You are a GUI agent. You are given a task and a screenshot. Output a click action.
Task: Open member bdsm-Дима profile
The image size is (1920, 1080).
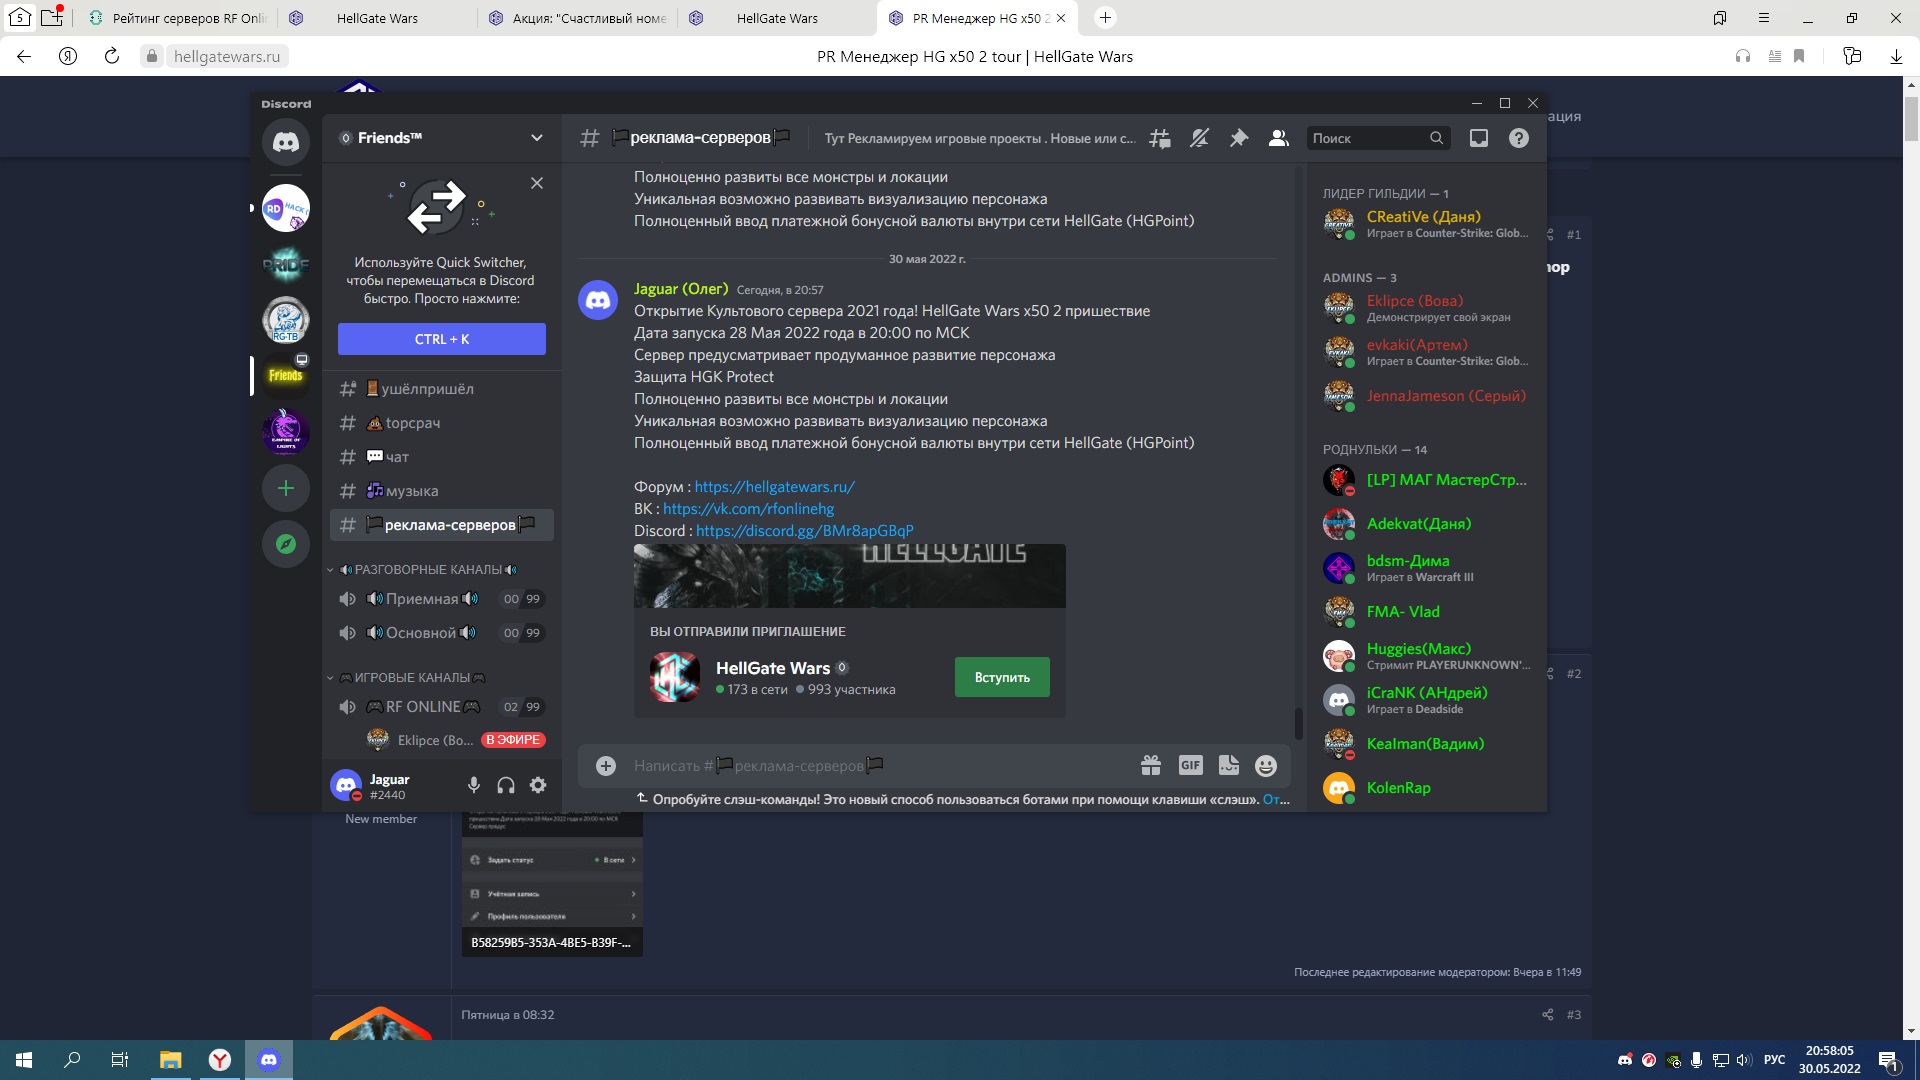(x=1427, y=568)
